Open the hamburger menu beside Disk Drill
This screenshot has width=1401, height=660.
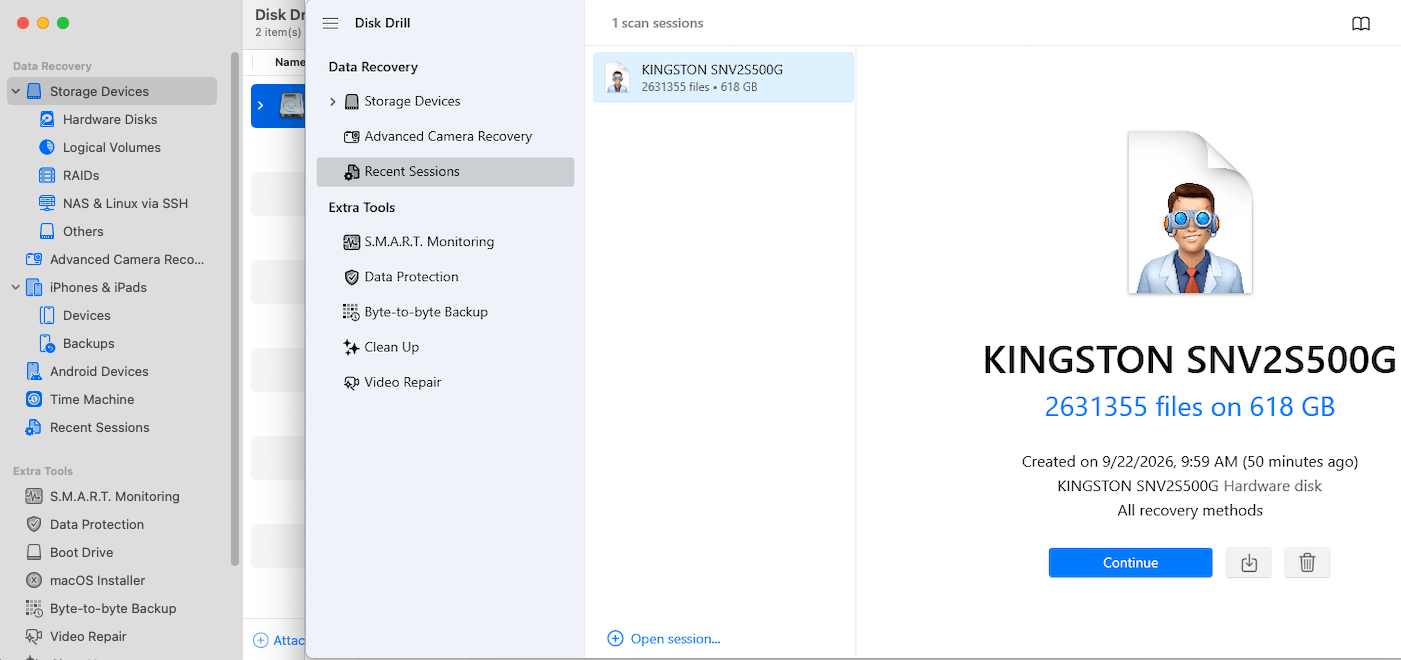[330, 23]
